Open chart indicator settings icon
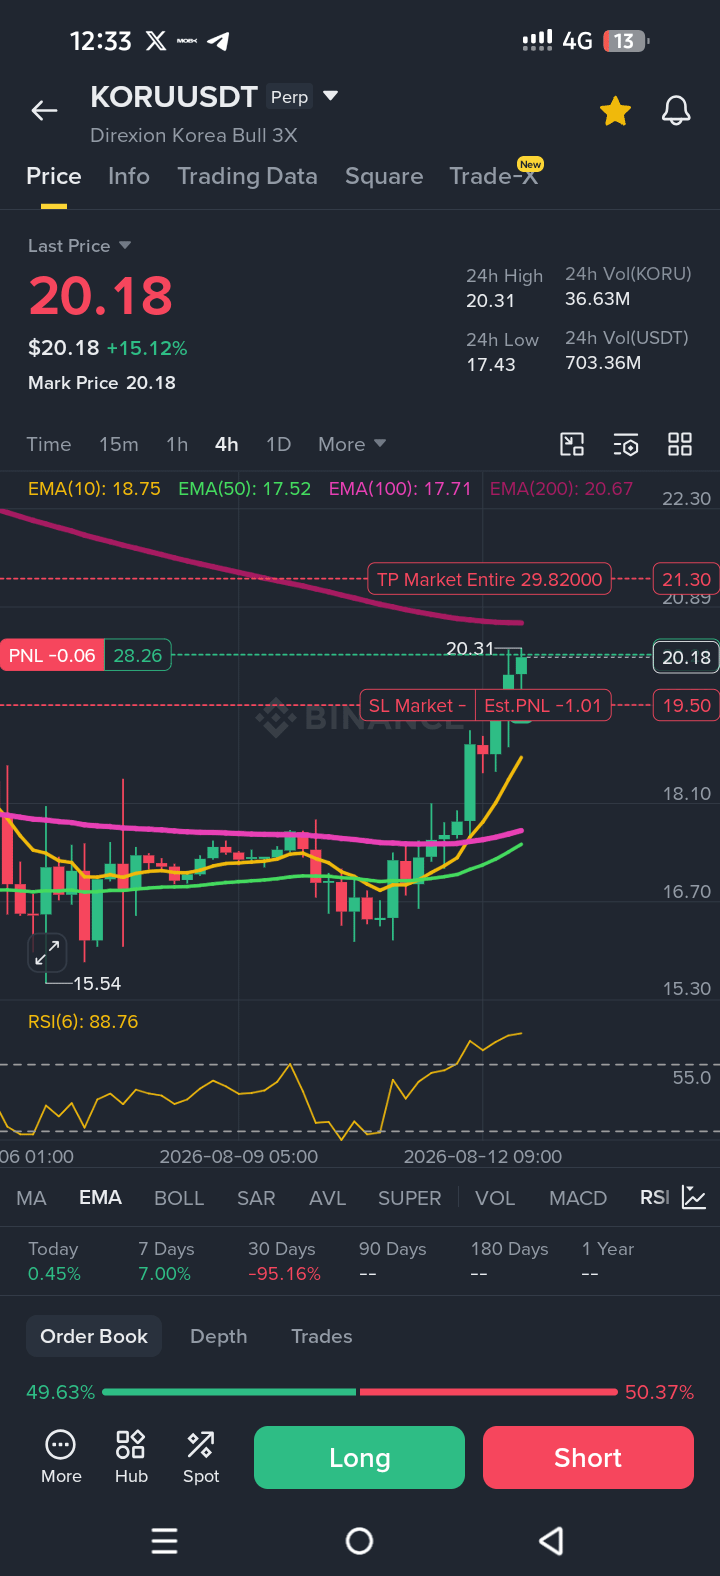The height and width of the screenshot is (1576, 720). (x=626, y=444)
